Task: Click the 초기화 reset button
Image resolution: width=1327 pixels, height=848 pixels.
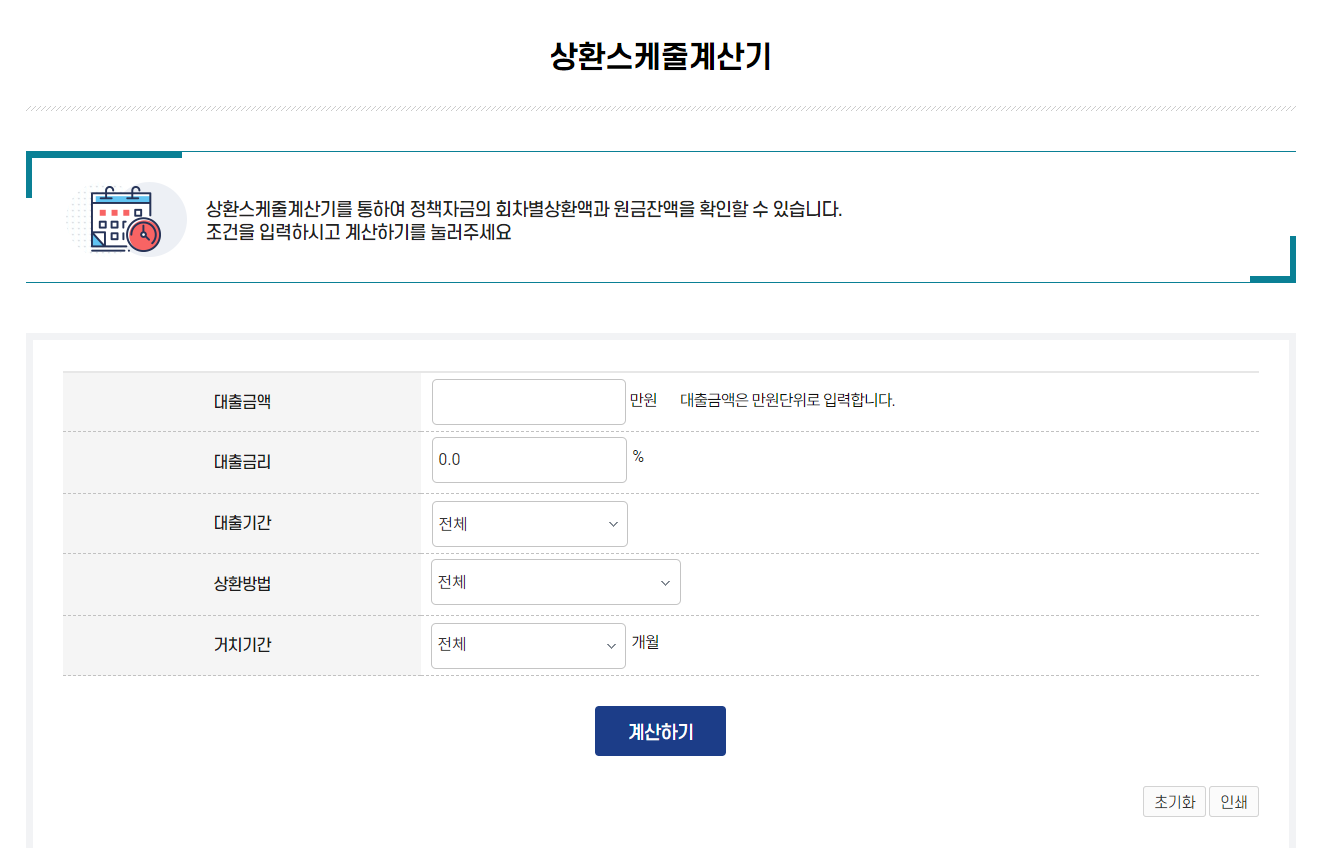Action: (1174, 801)
